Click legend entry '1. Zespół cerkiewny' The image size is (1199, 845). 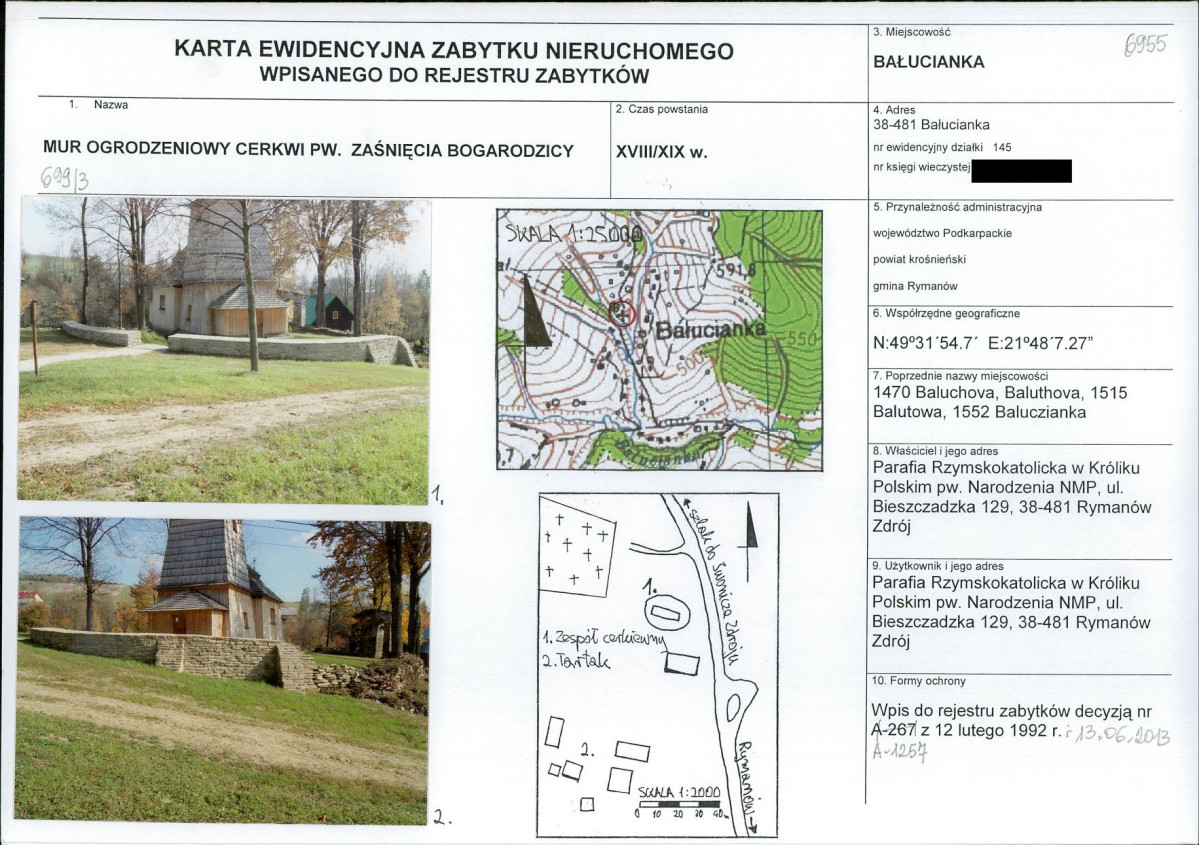(x=604, y=637)
